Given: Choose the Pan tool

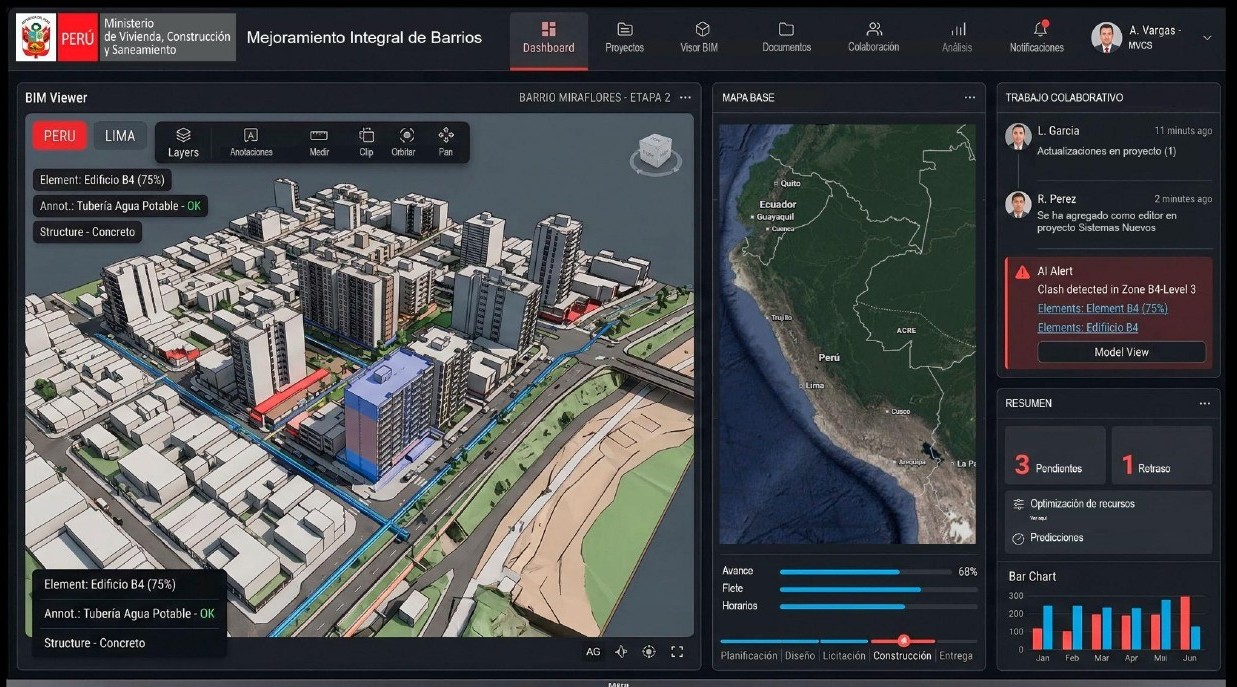Looking at the screenshot, I should point(446,142).
